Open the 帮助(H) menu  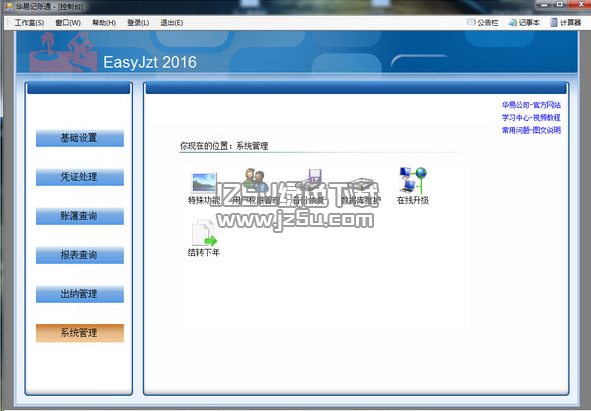point(104,23)
